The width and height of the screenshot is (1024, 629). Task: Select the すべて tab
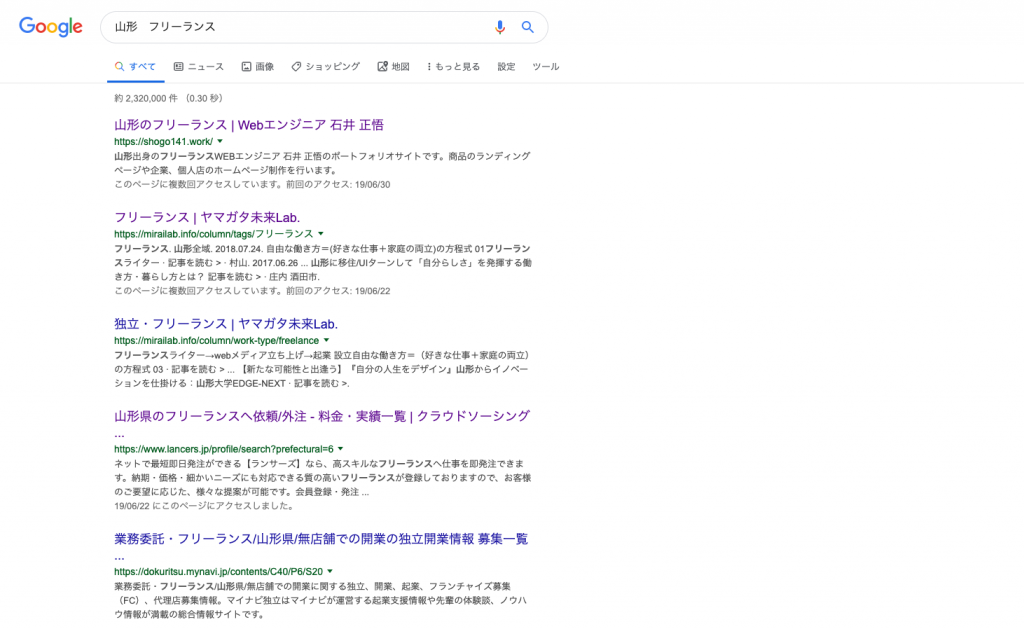click(x=135, y=67)
